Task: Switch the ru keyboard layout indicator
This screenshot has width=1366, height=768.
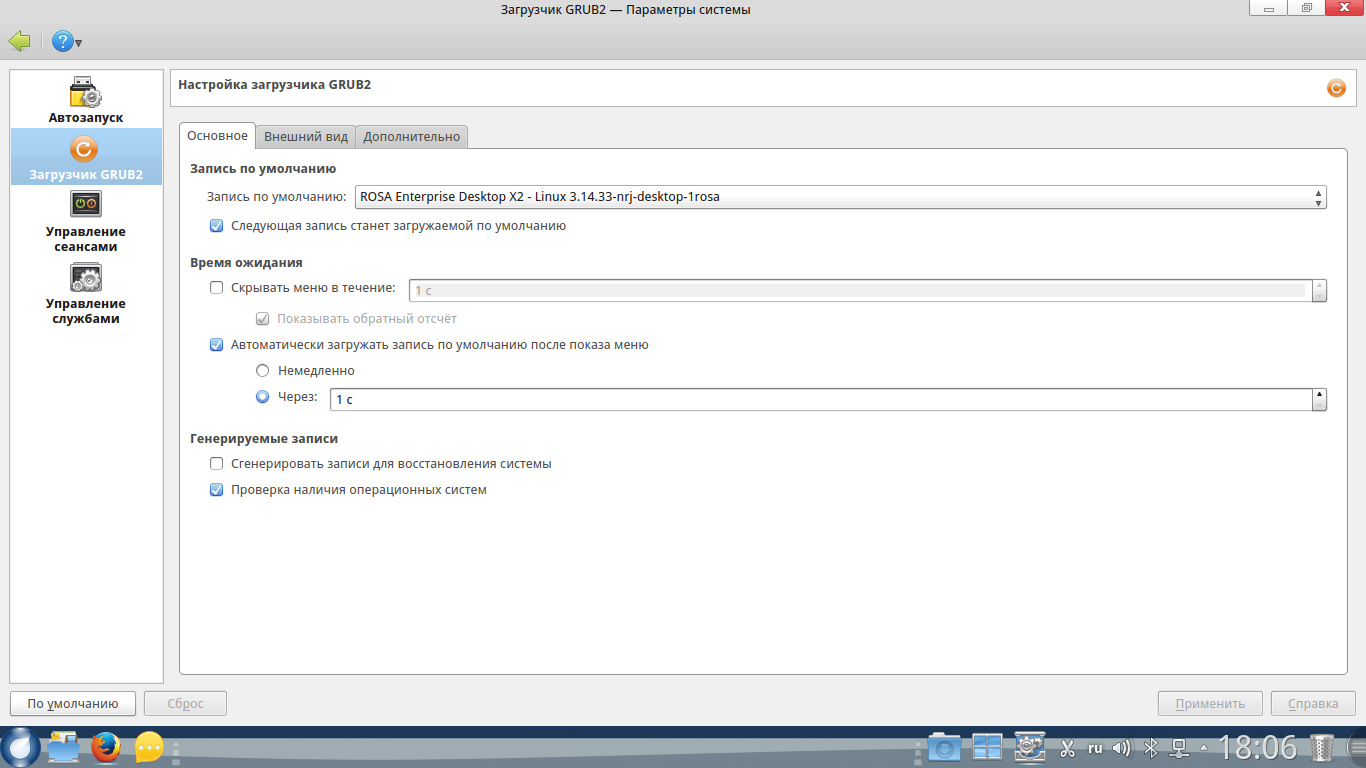Action: [x=1095, y=748]
